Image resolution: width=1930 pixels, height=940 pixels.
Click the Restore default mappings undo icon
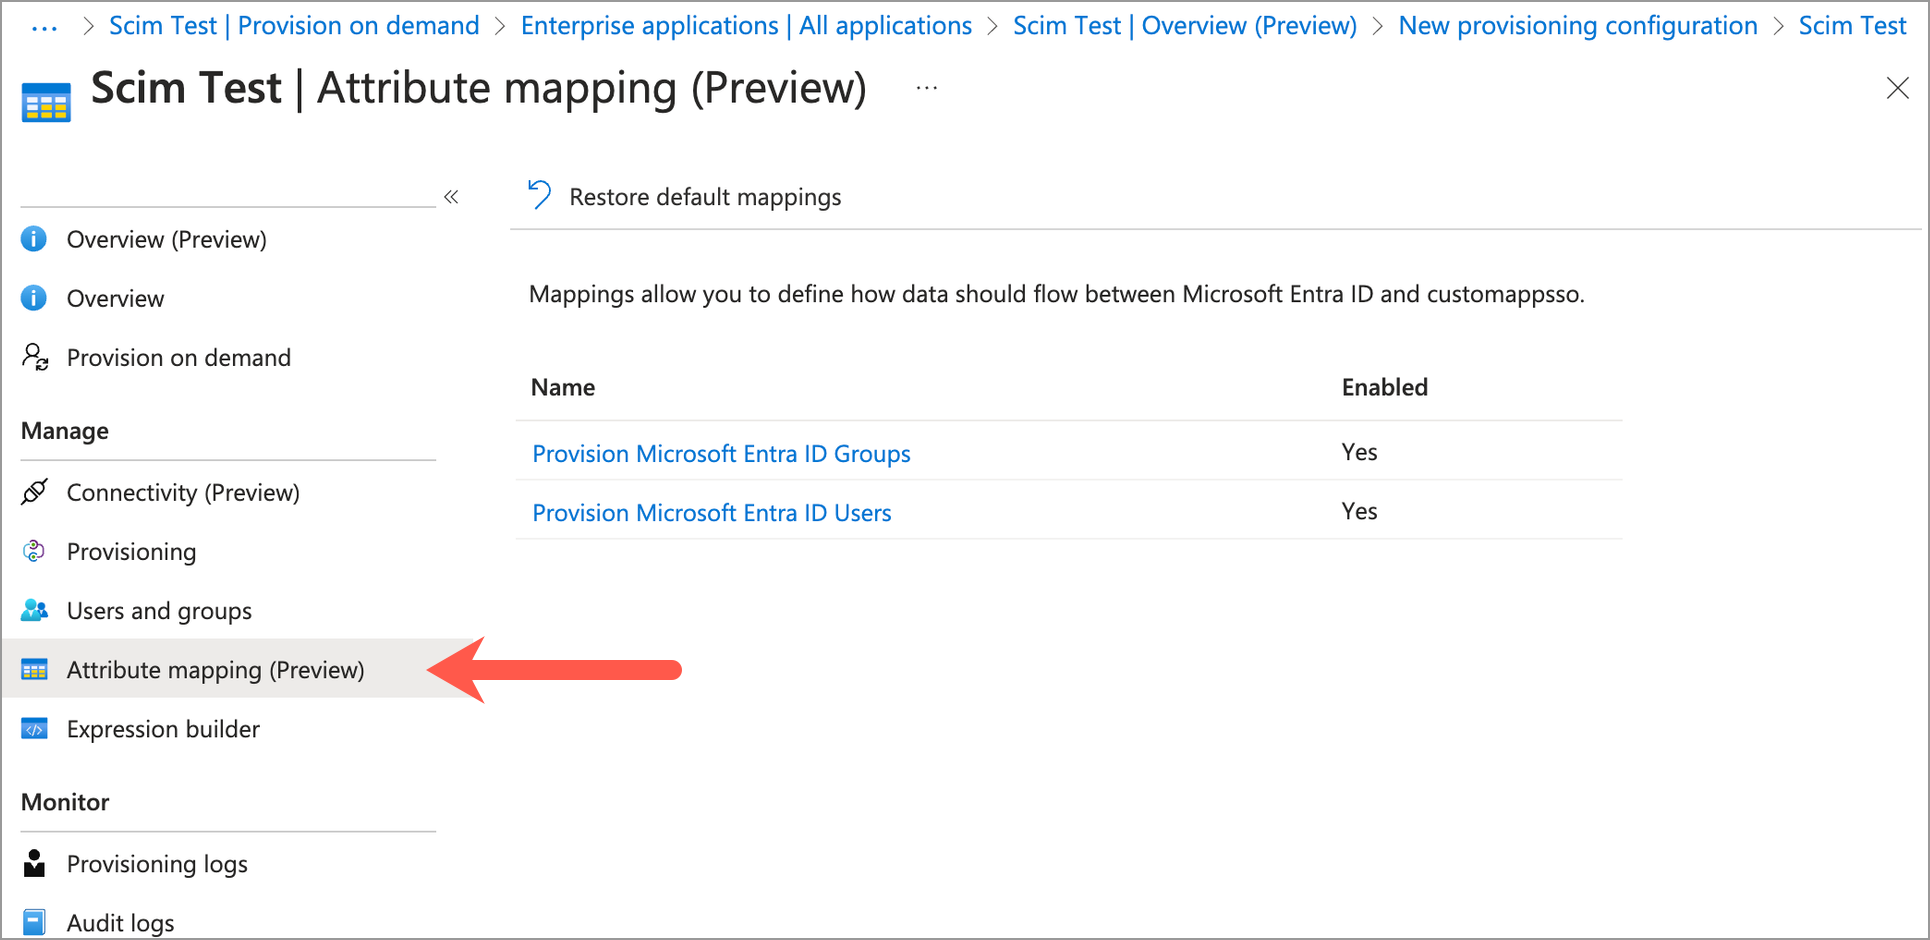(x=540, y=195)
